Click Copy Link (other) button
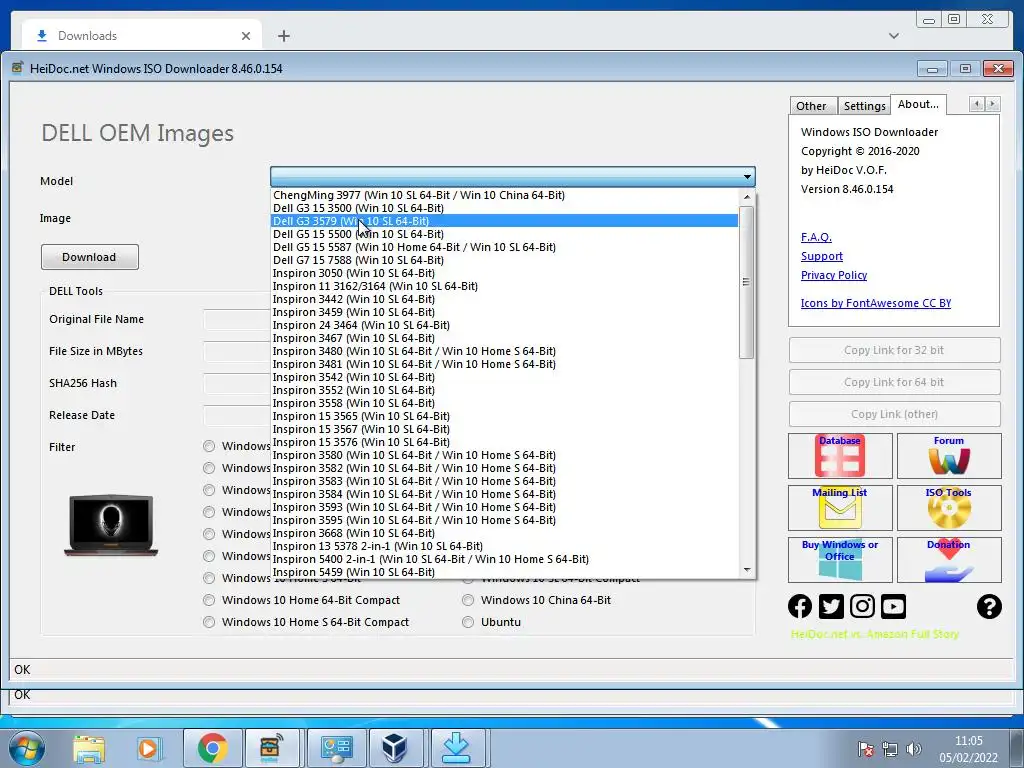 894,414
